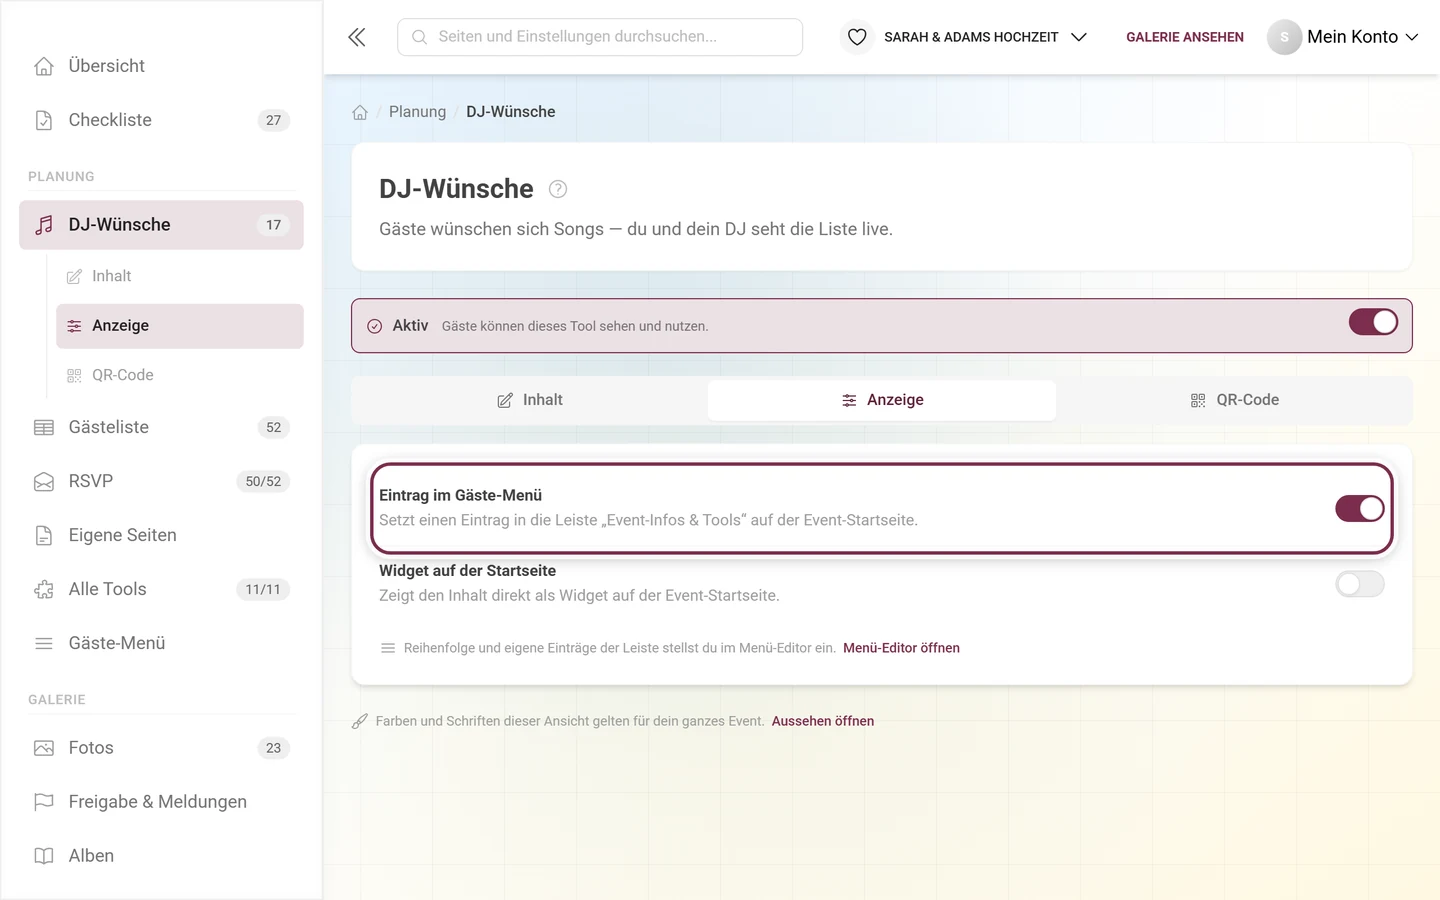Click the account avatar circle with S
1440x900 pixels.
click(1284, 37)
